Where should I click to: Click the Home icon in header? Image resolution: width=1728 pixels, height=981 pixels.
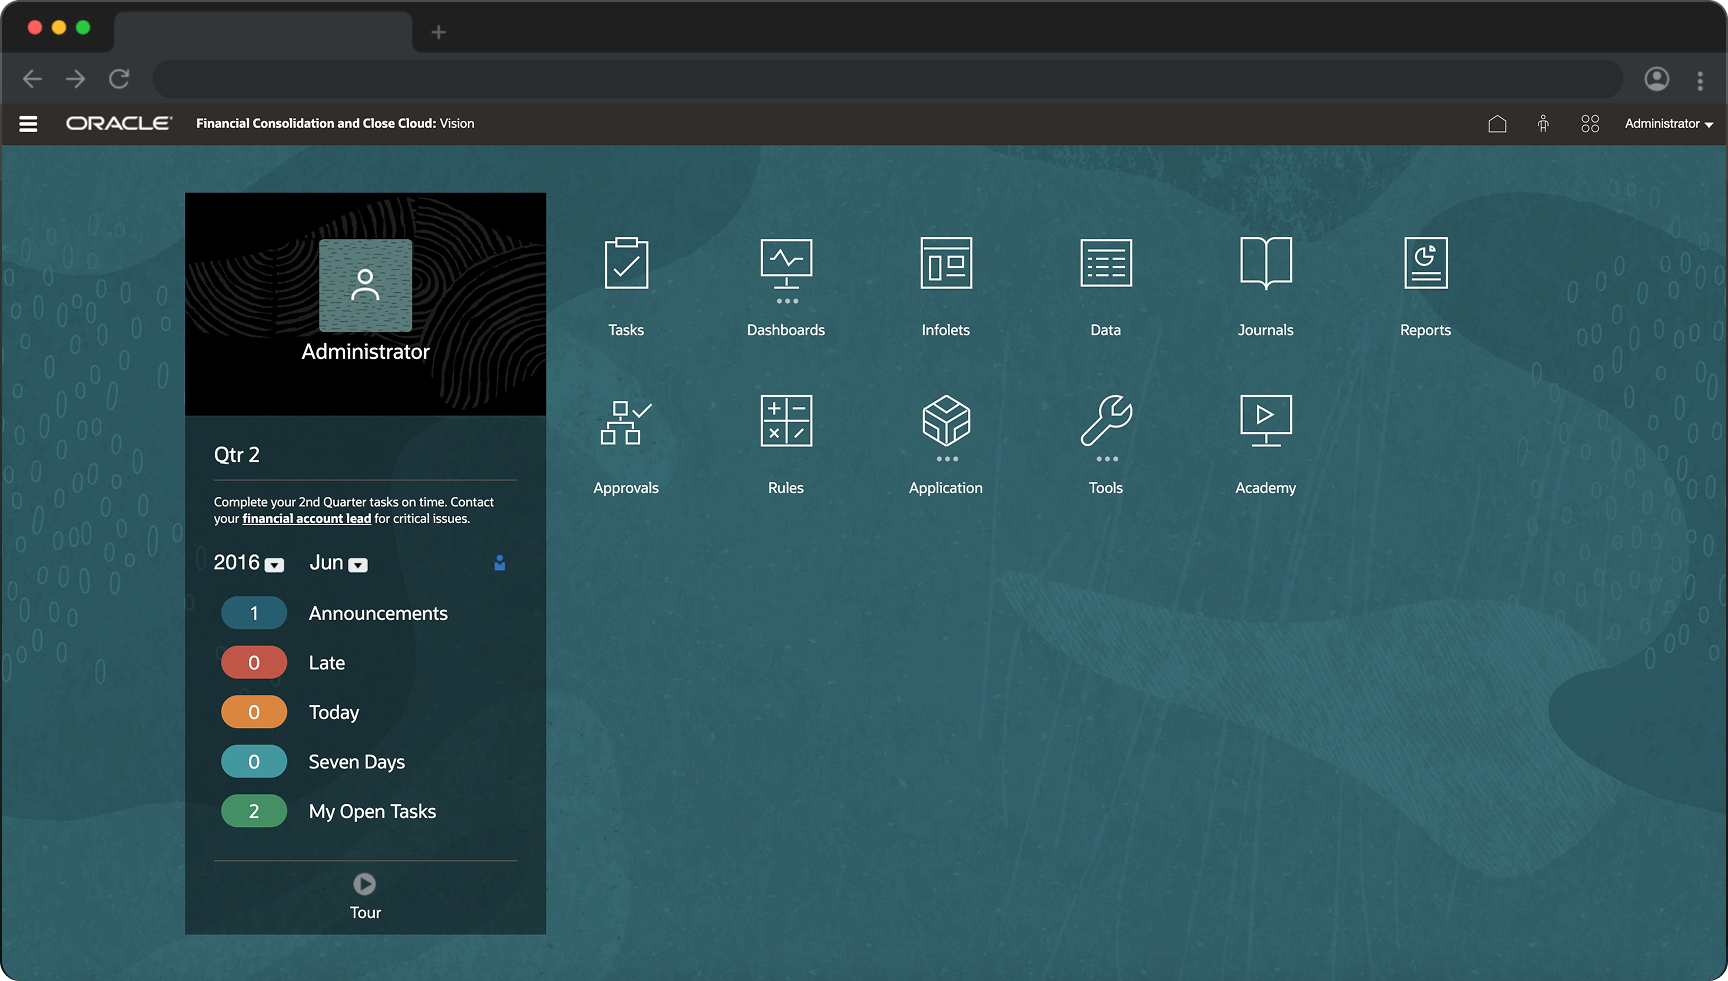pyautogui.click(x=1497, y=124)
